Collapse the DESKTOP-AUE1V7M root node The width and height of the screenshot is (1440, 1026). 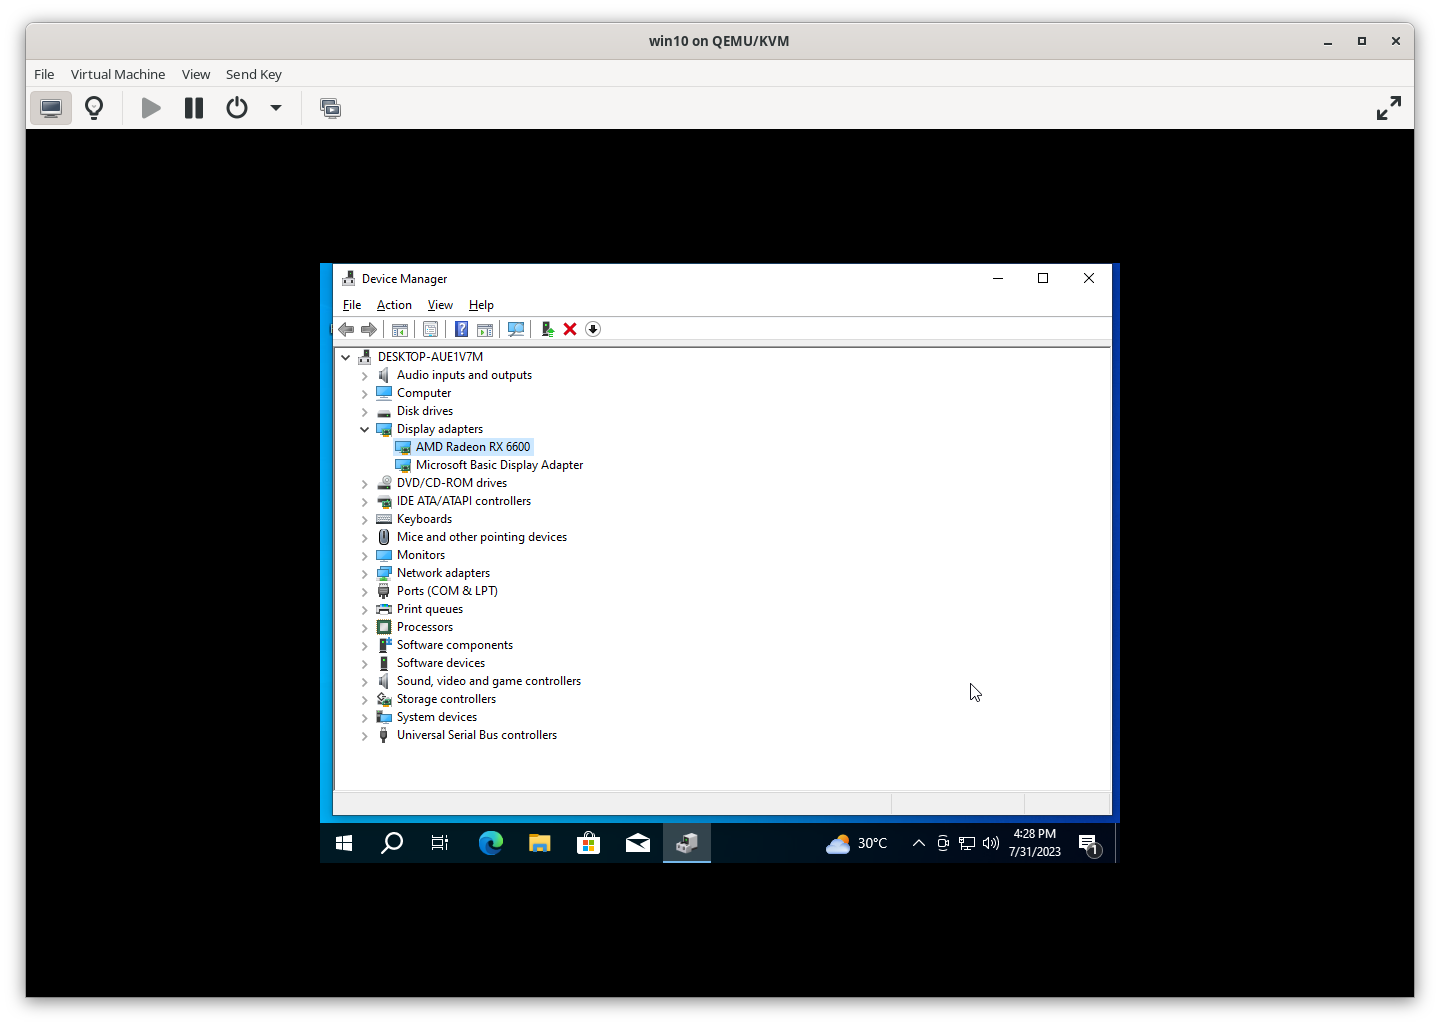click(346, 357)
